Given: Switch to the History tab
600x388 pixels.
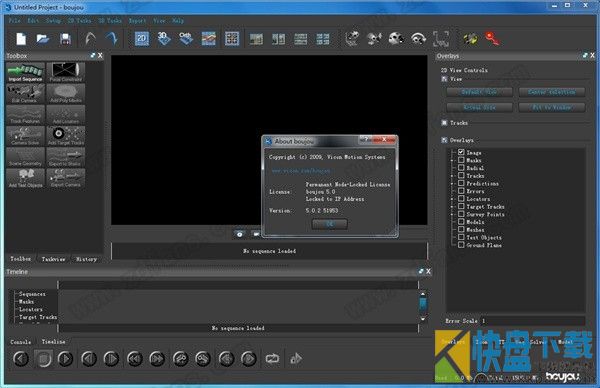Looking at the screenshot, I should pyautogui.click(x=86, y=259).
